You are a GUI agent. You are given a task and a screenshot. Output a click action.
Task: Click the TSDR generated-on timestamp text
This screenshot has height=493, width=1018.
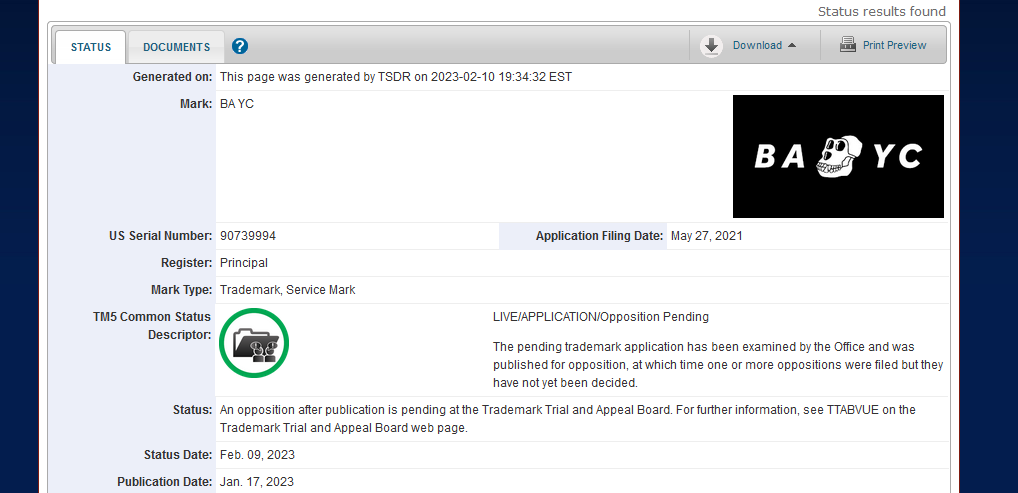tap(396, 76)
